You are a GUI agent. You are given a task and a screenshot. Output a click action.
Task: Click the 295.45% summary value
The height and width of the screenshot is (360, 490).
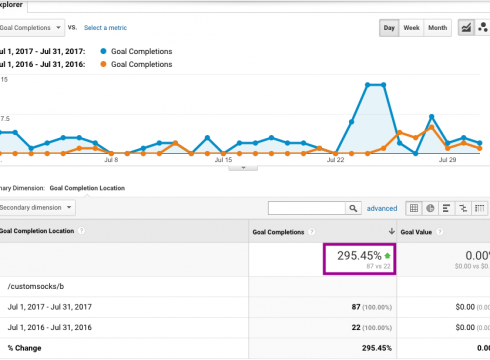(359, 256)
